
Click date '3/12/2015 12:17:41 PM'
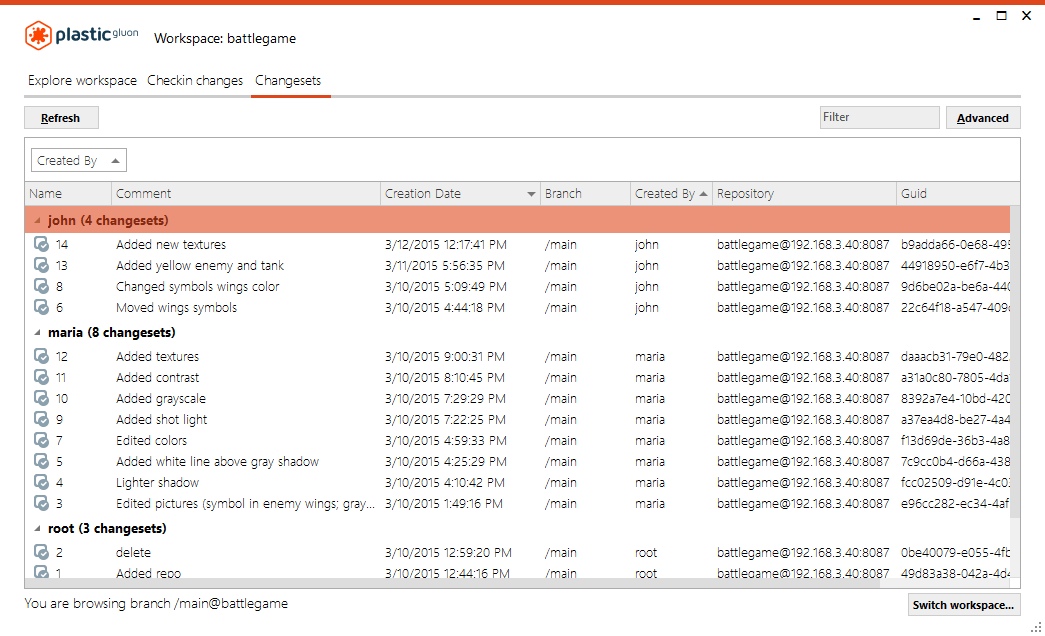pyautogui.click(x=445, y=245)
